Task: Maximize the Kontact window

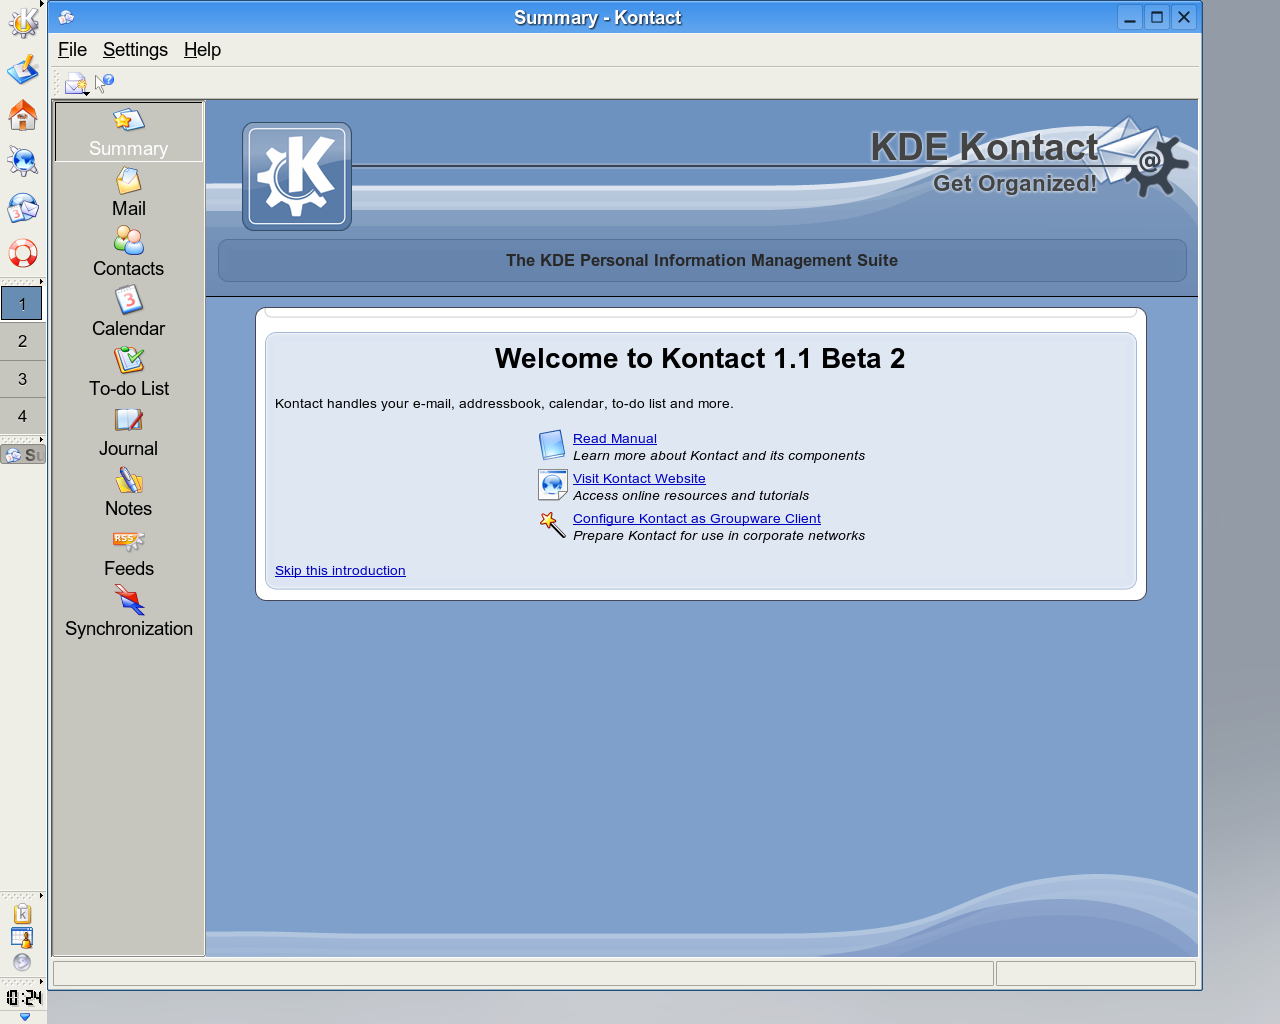Action: click(1157, 17)
